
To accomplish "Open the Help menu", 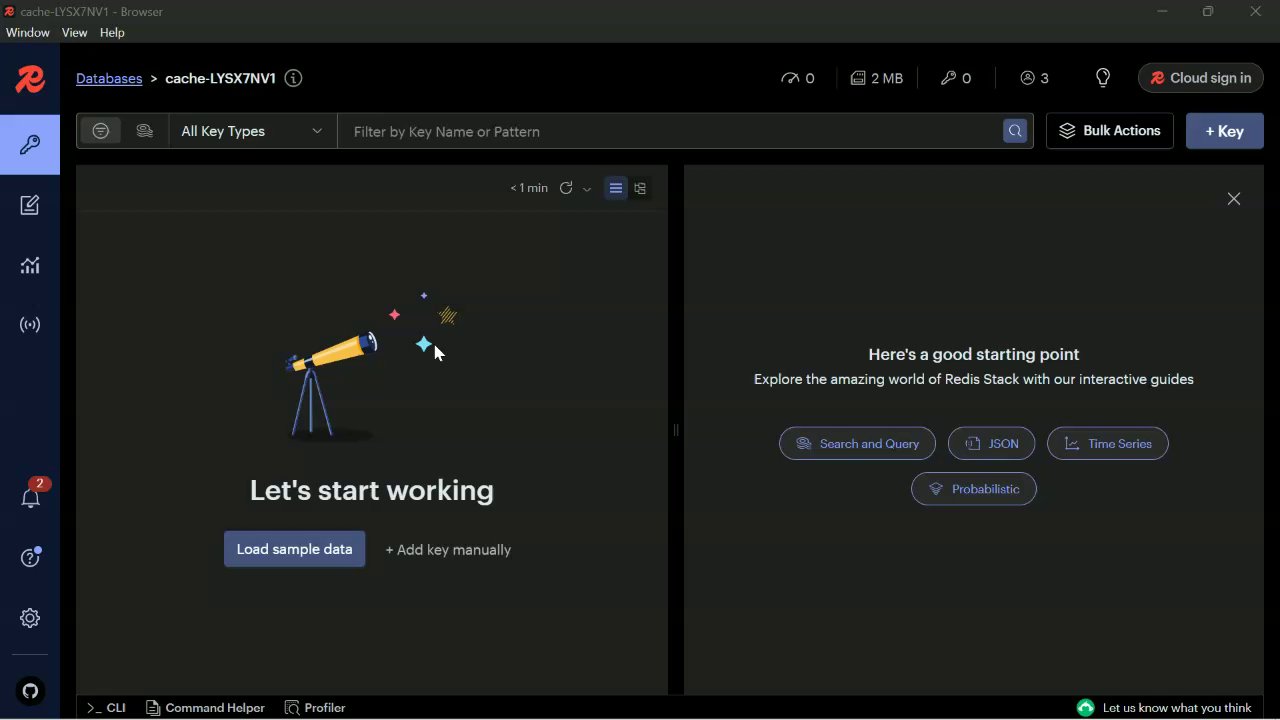I will click(x=112, y=33).
